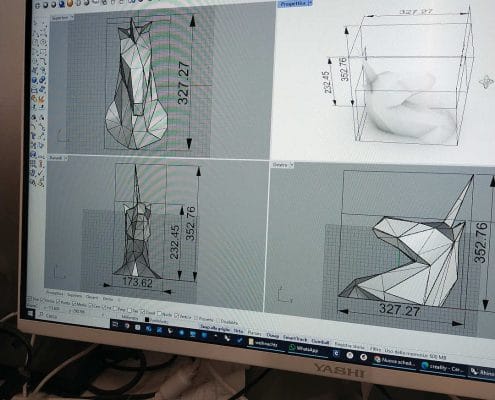Screen dimensions: 495x400
Task: Toggle the Medio osnap checkbox
Action: pos(74,303)
